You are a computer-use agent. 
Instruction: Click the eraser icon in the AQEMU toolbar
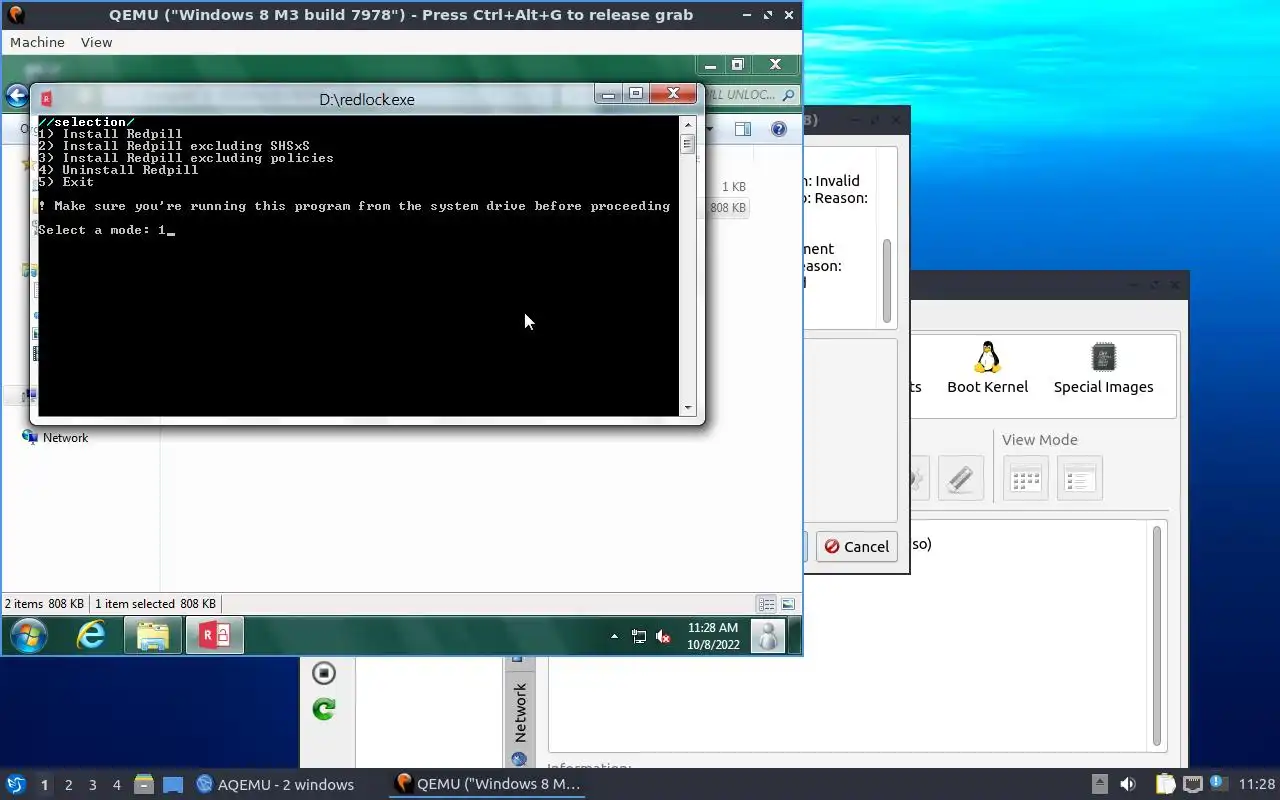(961, 478)
